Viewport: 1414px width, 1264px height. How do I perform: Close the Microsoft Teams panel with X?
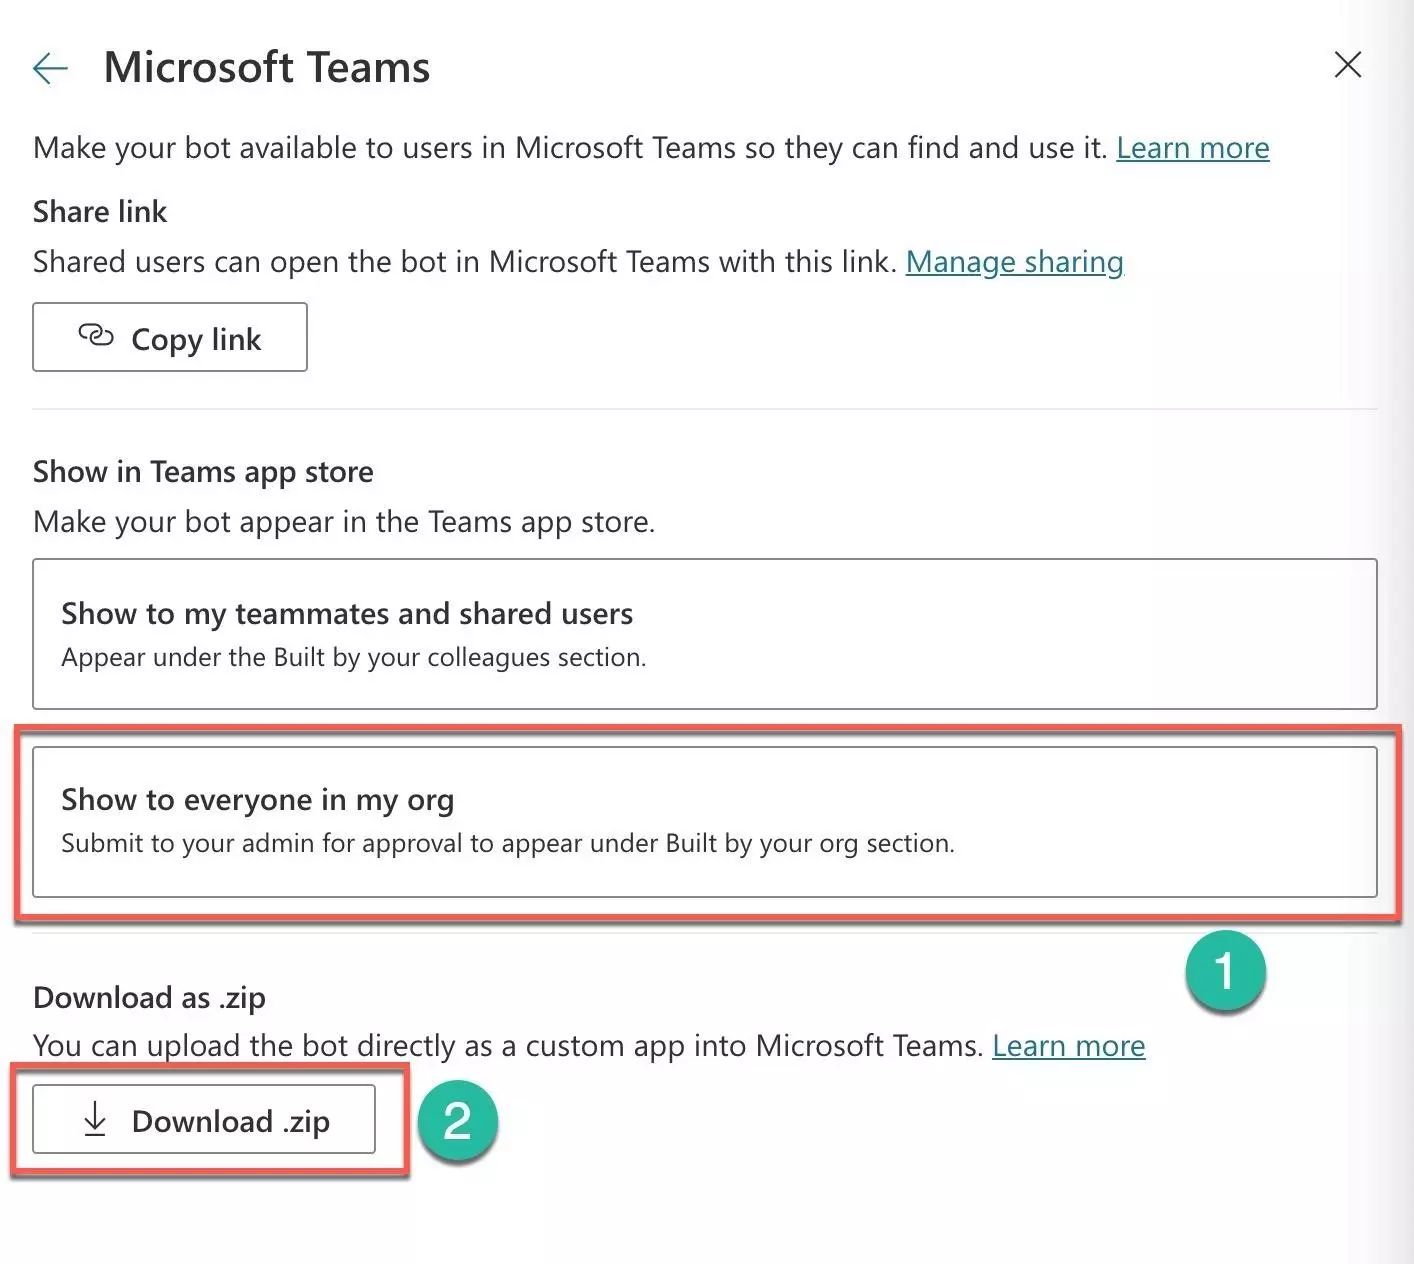(1347, 65)
